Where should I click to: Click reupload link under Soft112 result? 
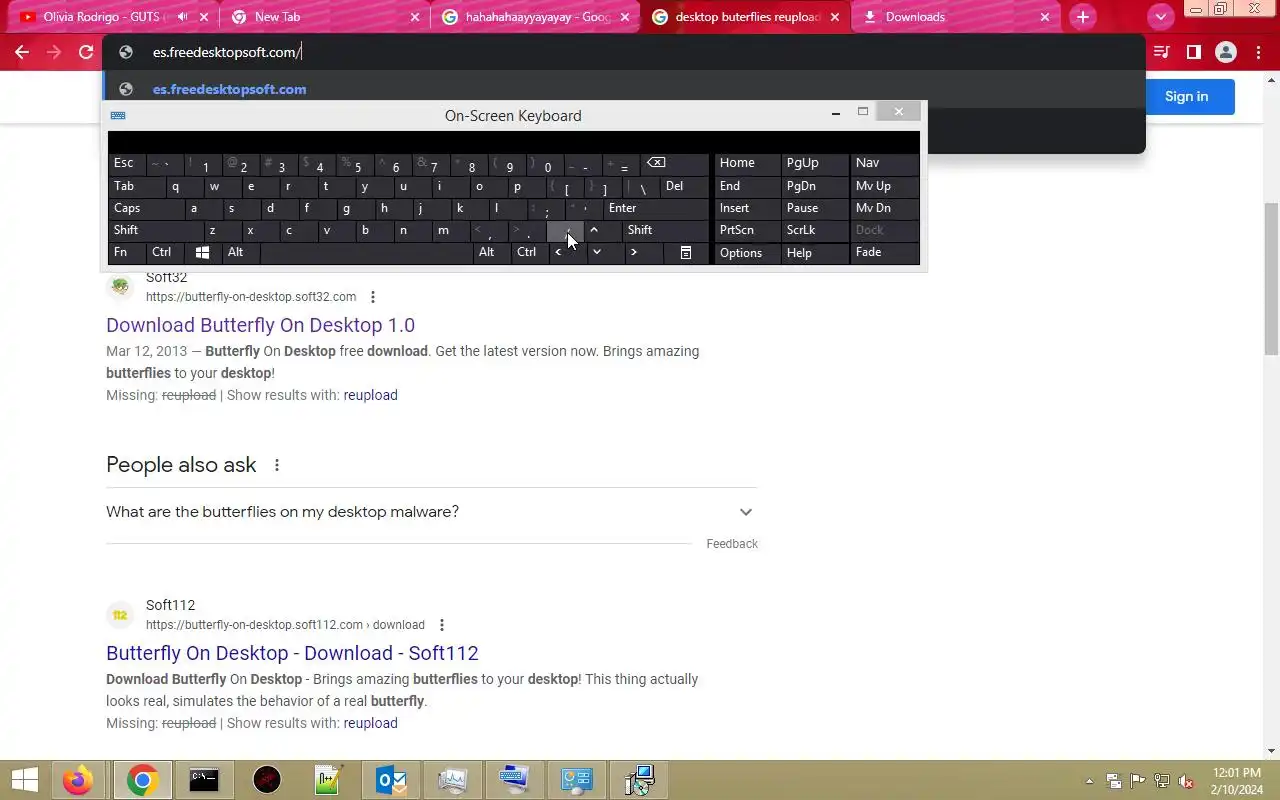point(370,723)
